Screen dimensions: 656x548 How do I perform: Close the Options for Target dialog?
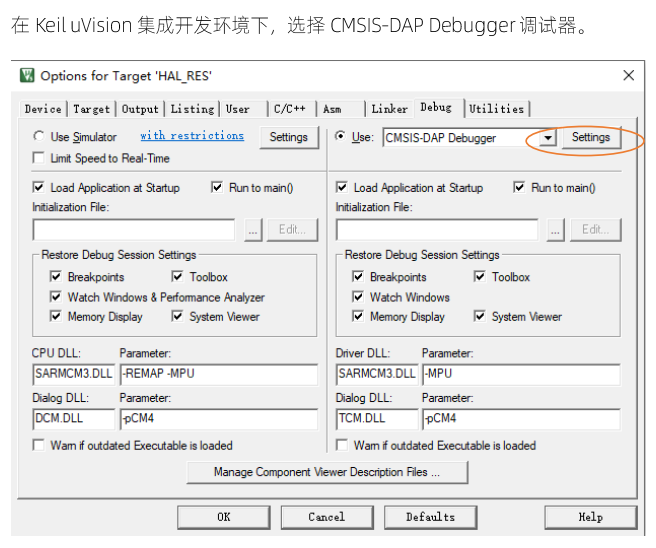[628, 76]
